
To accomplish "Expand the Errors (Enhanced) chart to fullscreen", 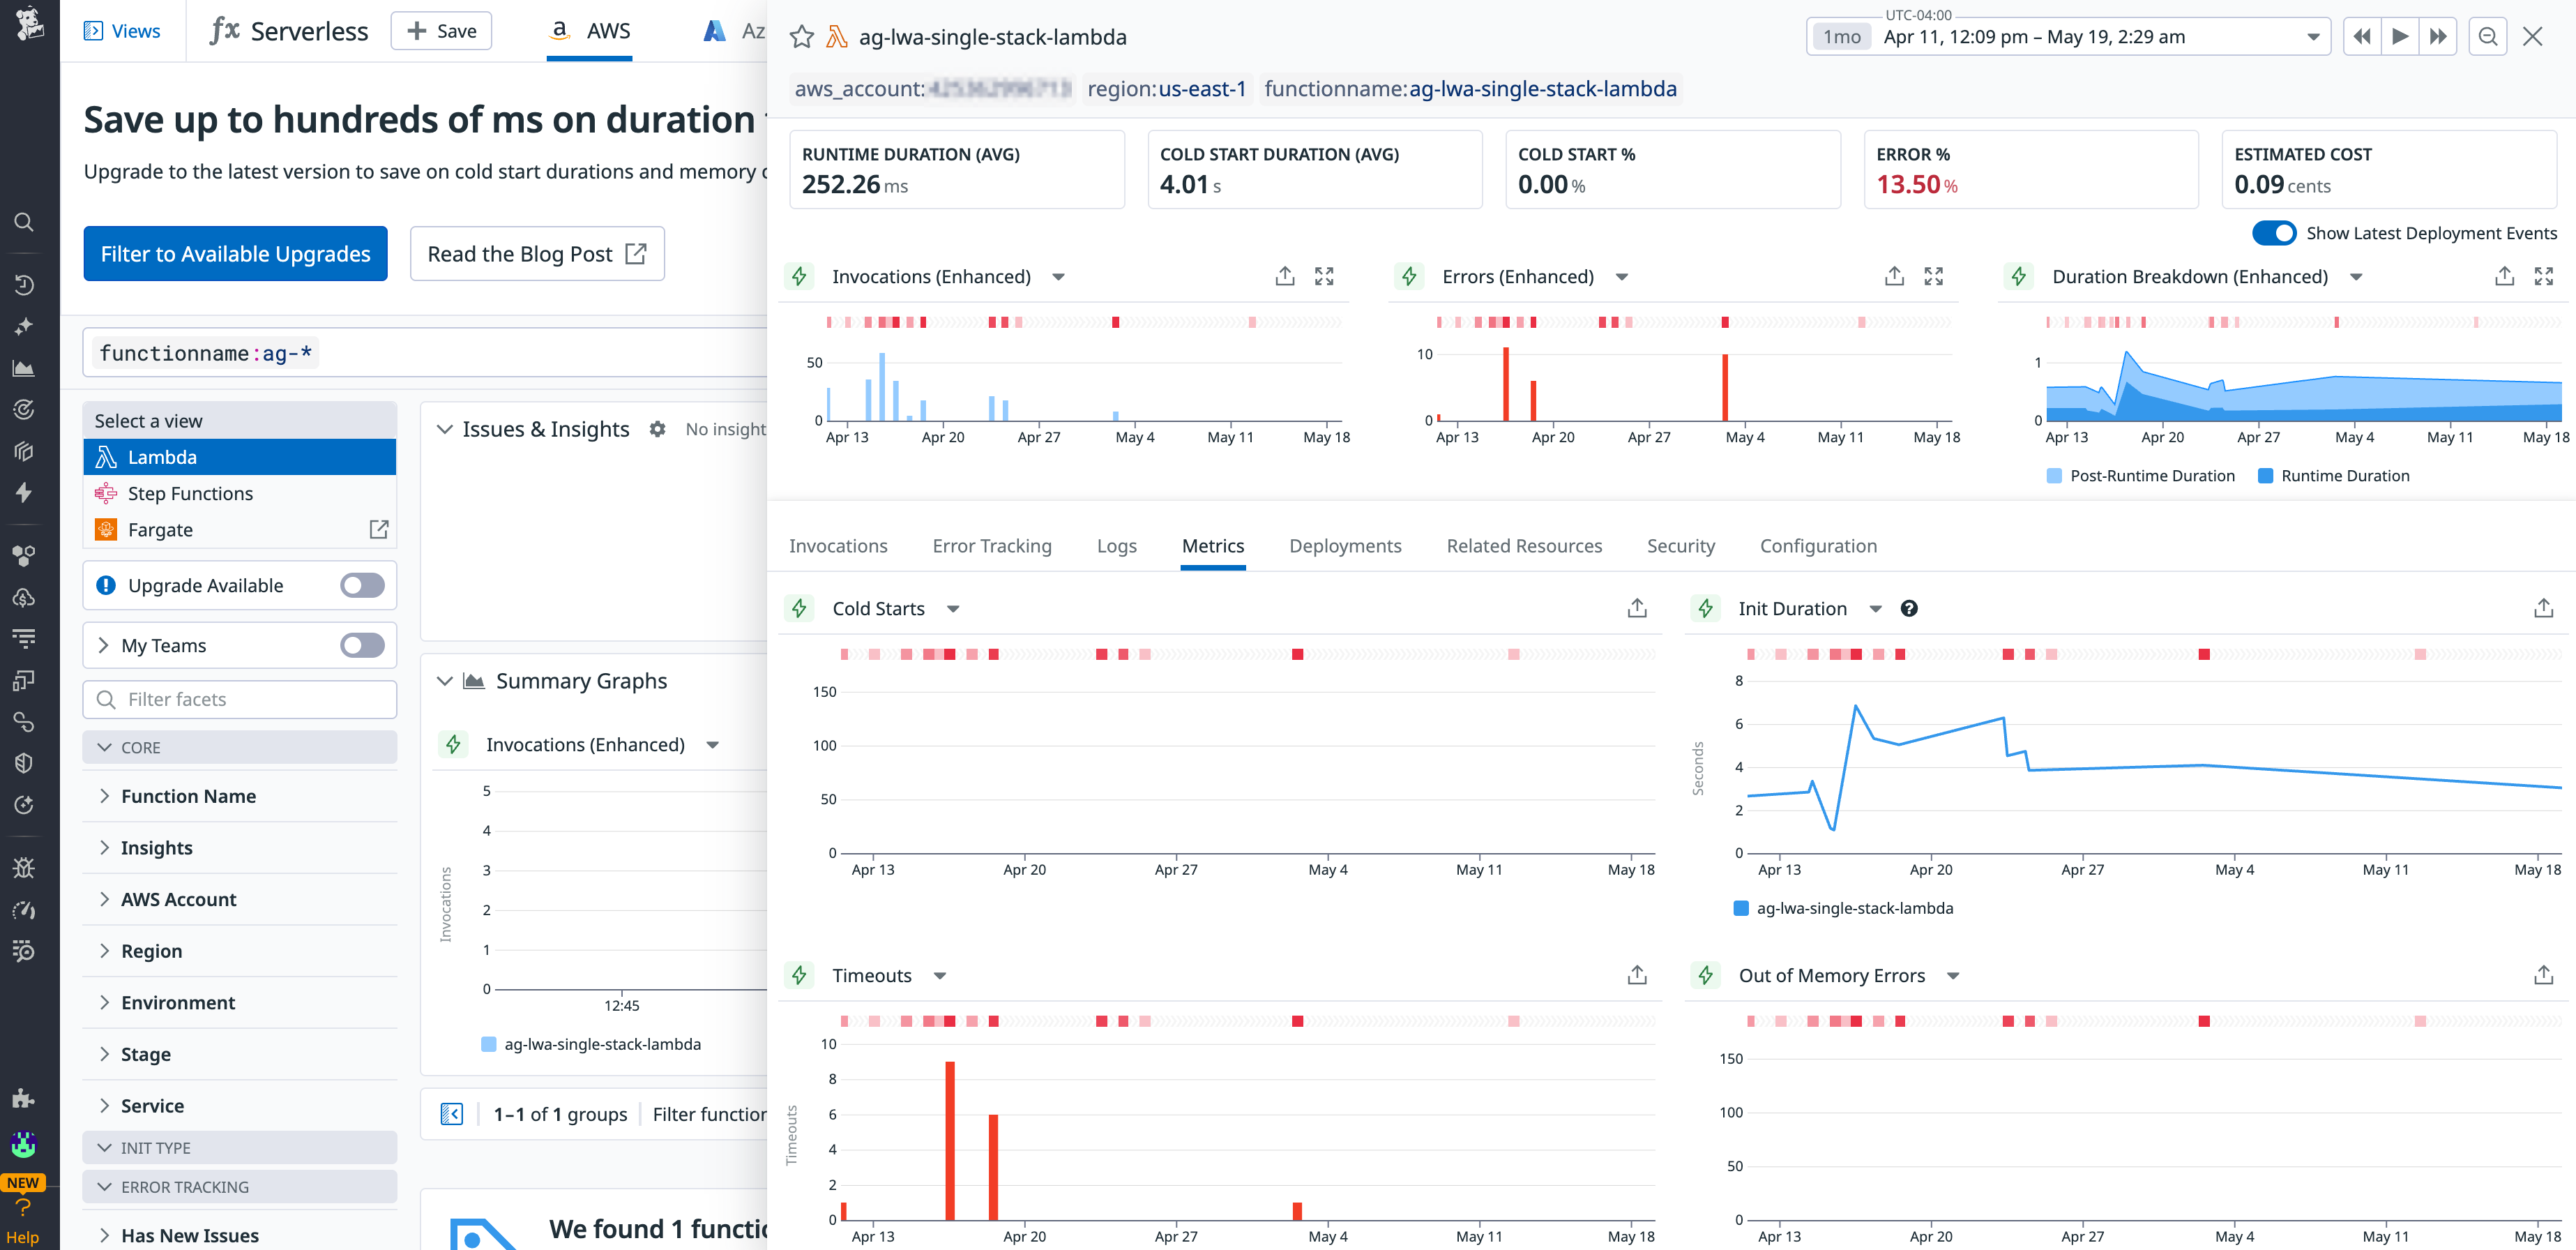I will (1933, 276).
